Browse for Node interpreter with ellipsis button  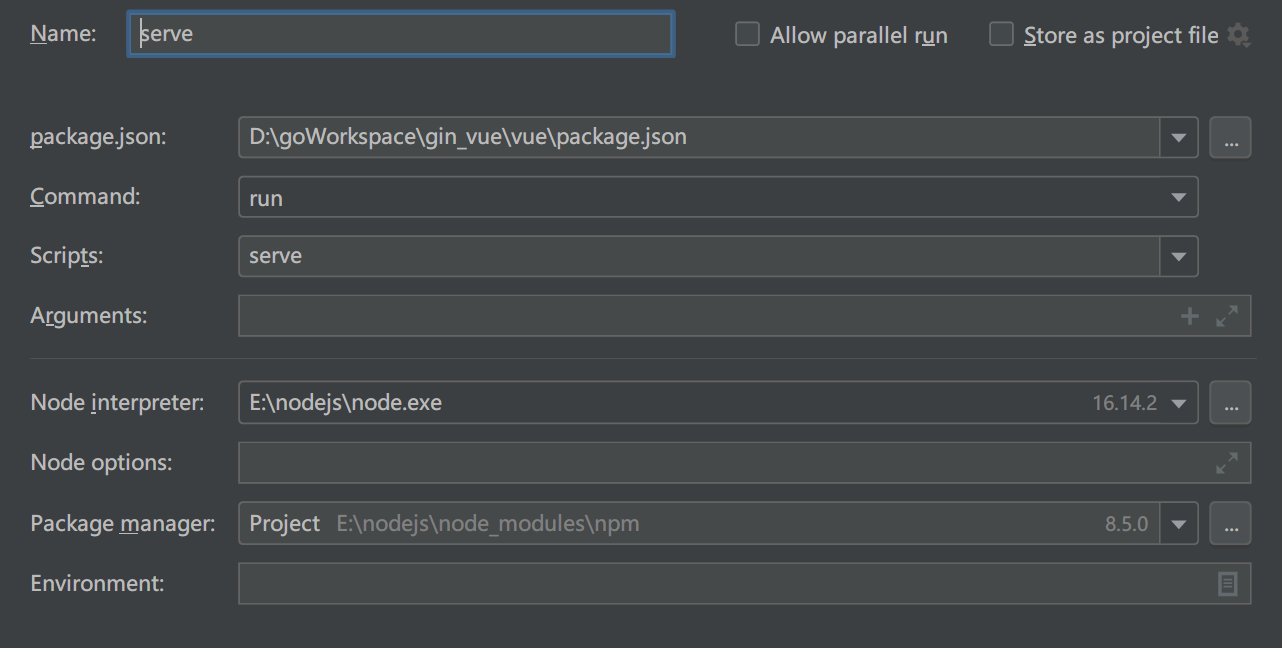[x=1230, y=403]
